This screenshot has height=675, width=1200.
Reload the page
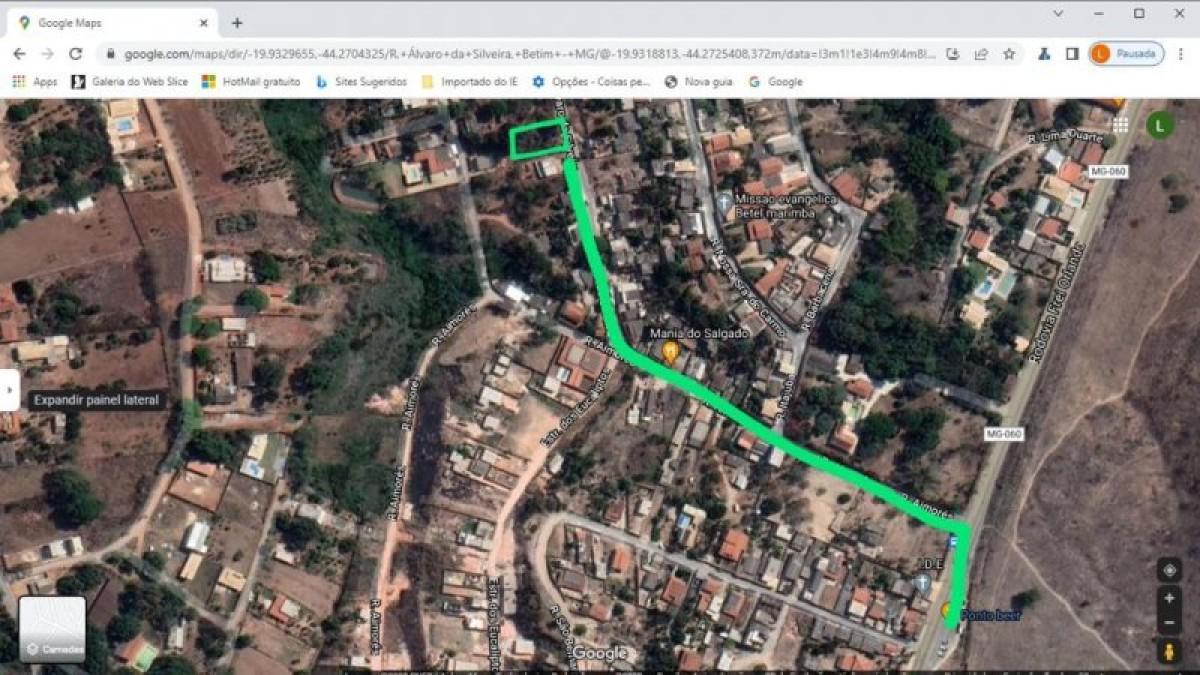pyautogui.click(x=75, y=54)
